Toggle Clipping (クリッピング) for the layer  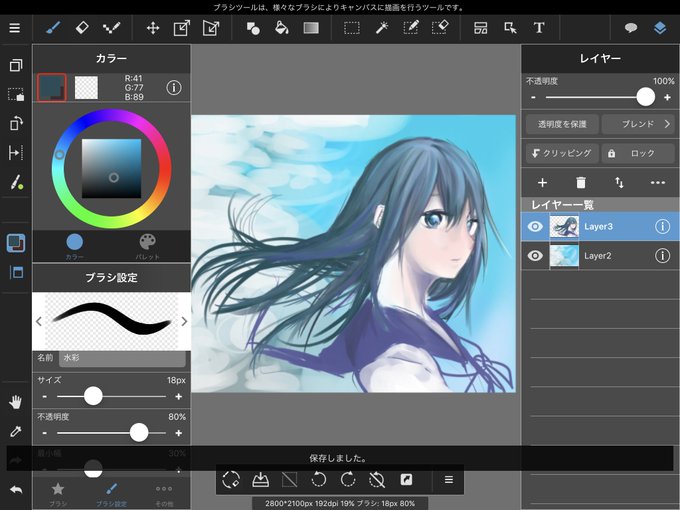(562, 154)
